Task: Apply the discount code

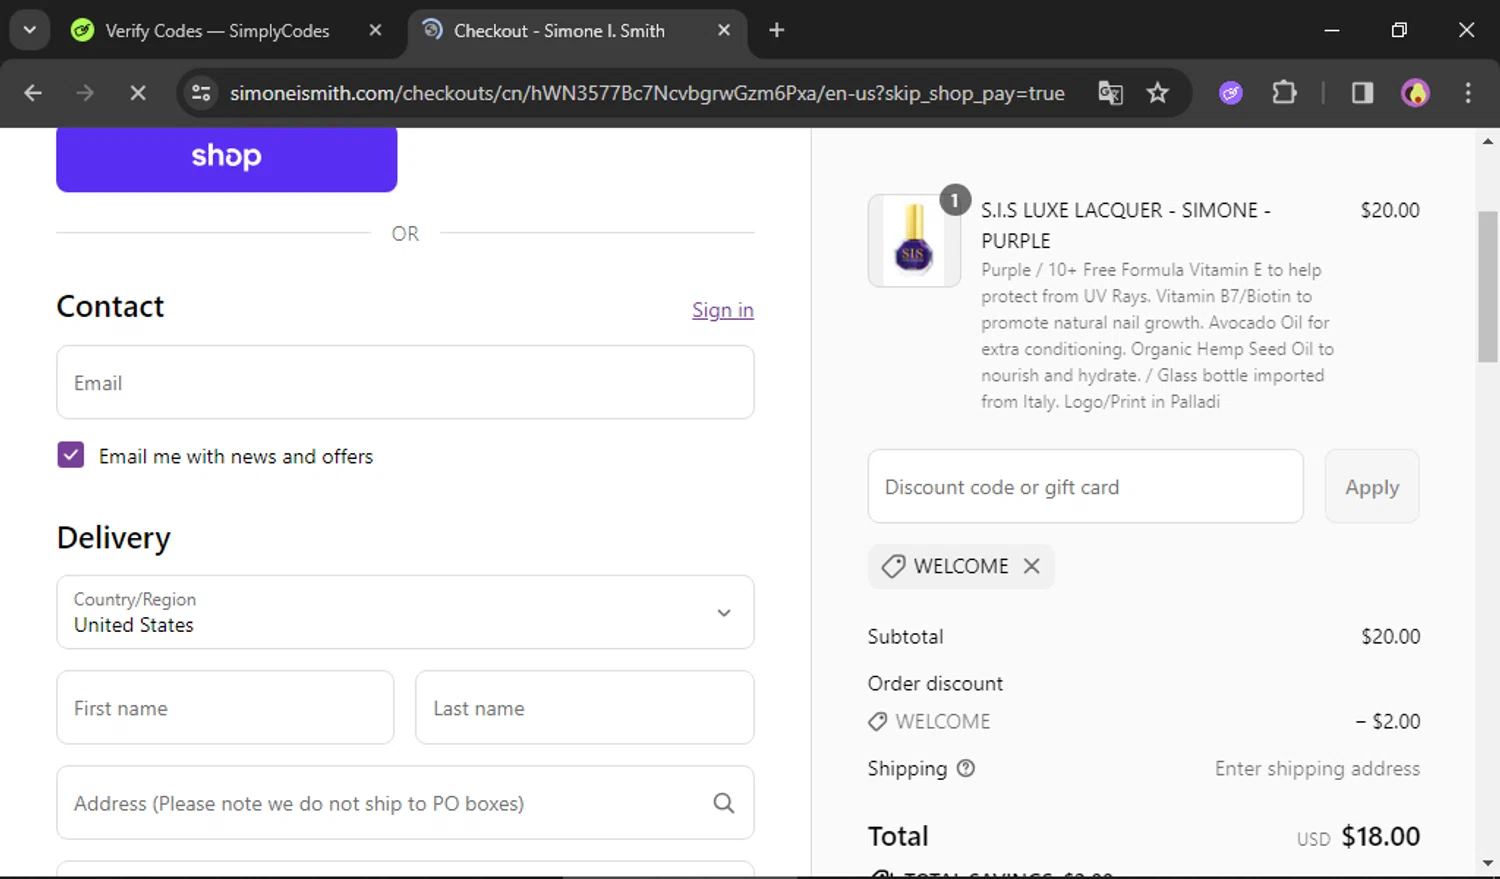Action: [1371, 486]
